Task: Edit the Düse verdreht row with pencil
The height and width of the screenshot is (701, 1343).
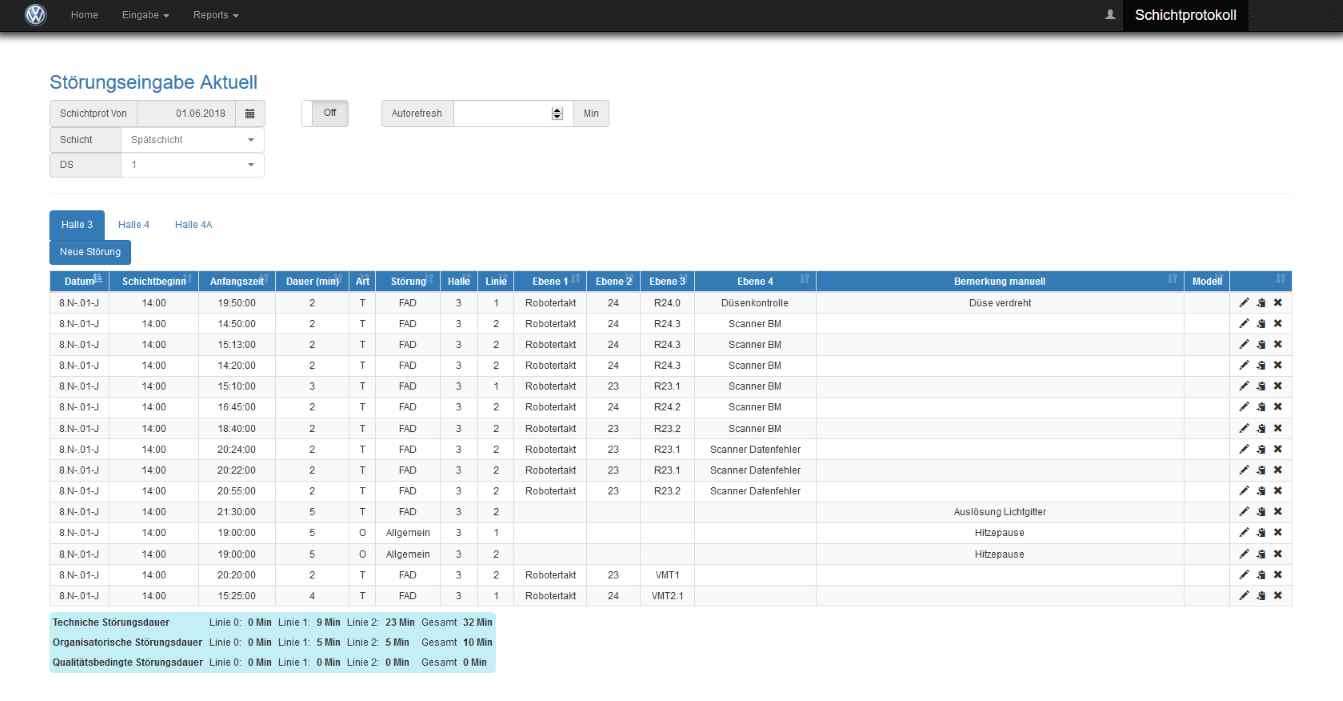Action: click(1244, 302)
